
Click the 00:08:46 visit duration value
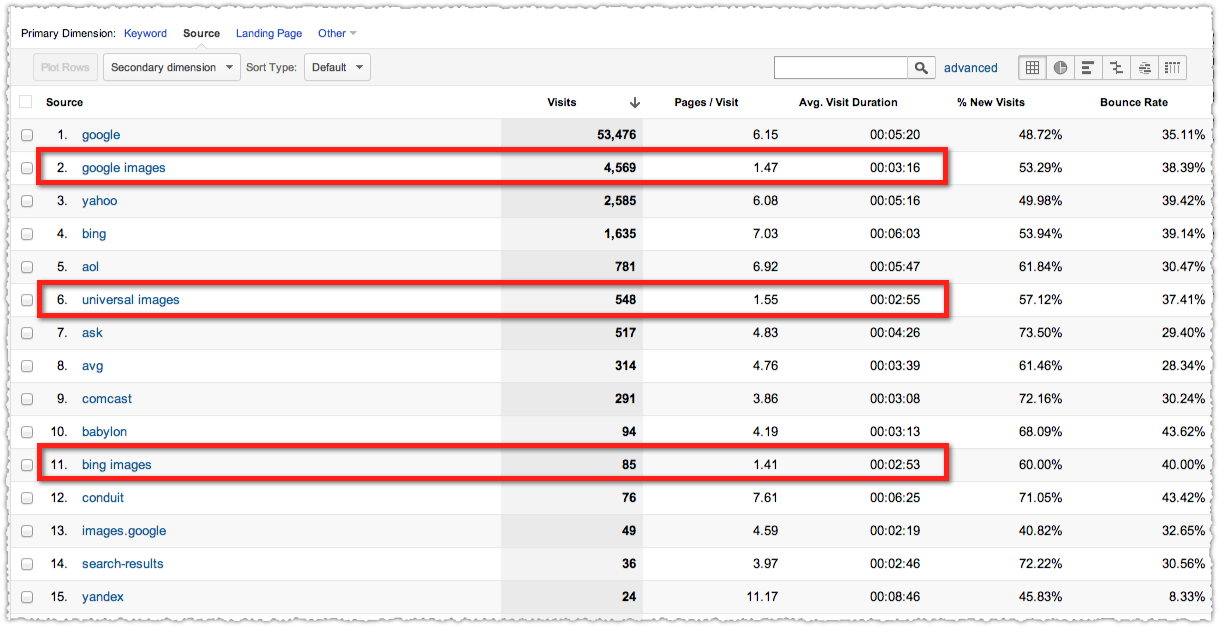(895, 597)
